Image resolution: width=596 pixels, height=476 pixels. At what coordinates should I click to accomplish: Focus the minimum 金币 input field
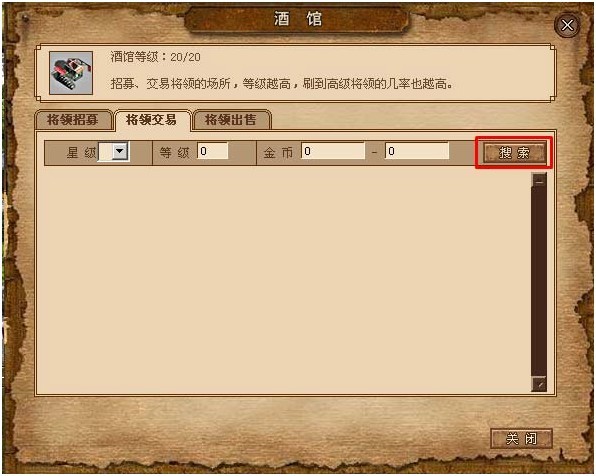(333, 151)
